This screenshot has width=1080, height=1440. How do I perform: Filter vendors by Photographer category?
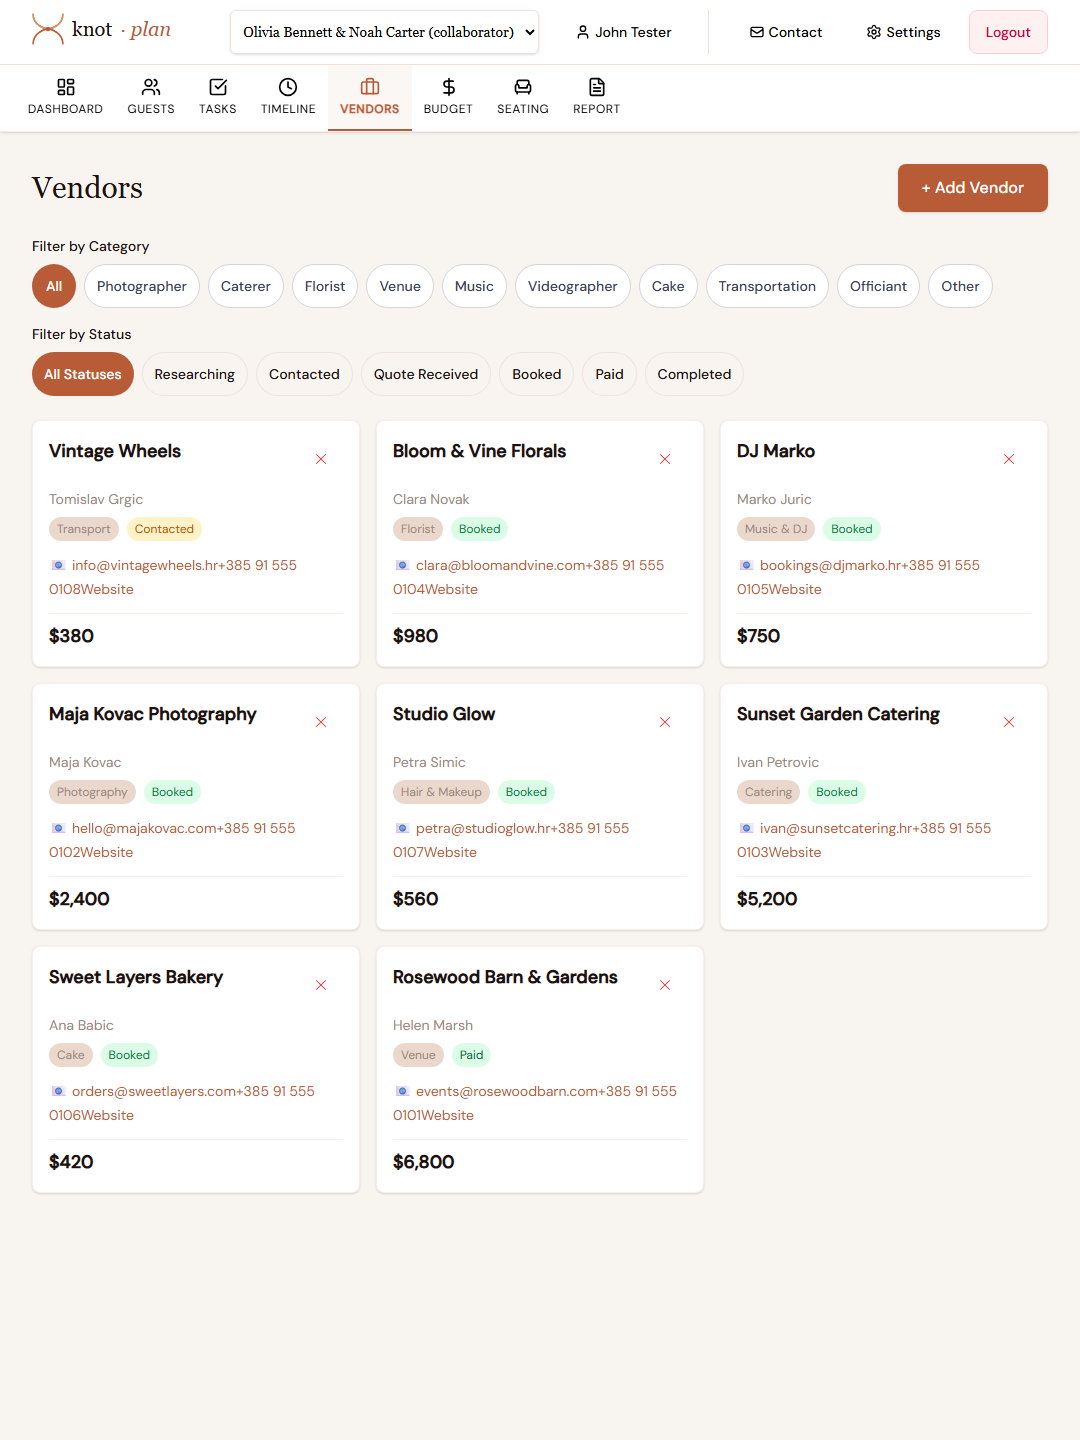coord(142,286)
